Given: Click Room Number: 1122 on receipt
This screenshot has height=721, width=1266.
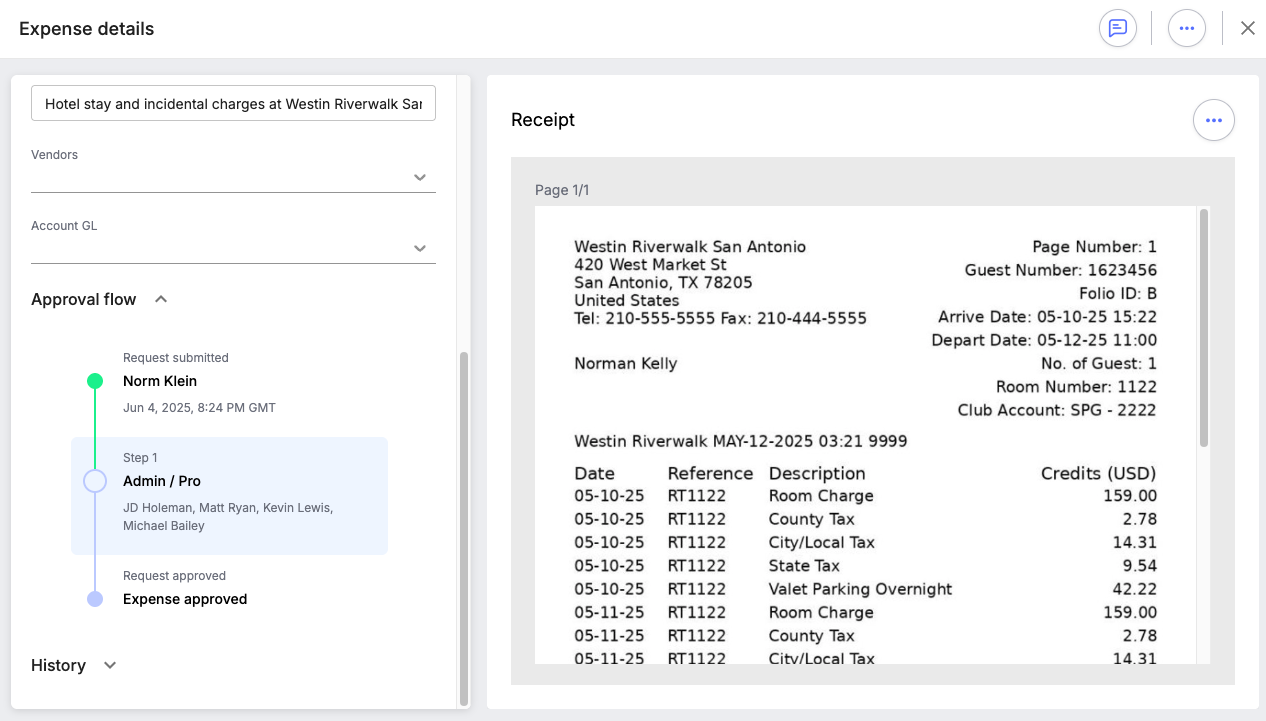Looking at the screenshot, I should click(x=1076, y=387).
